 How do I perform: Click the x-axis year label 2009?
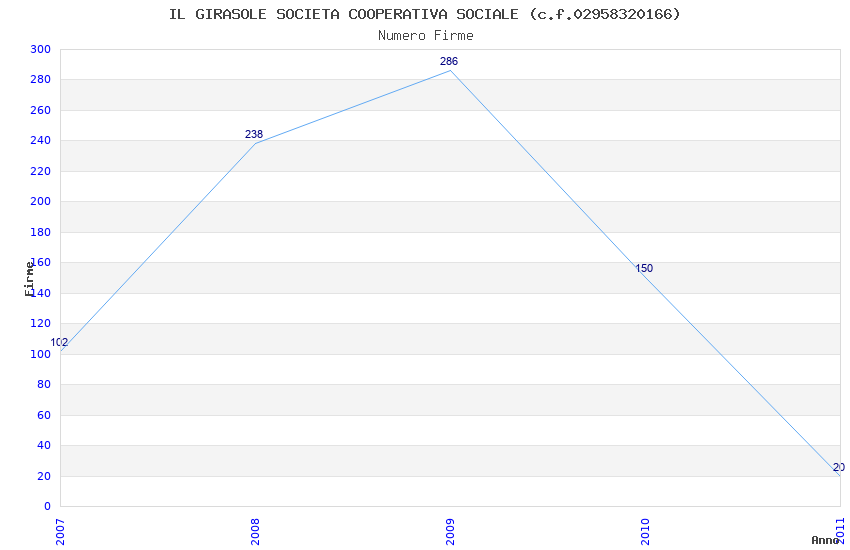coord(450,532)
